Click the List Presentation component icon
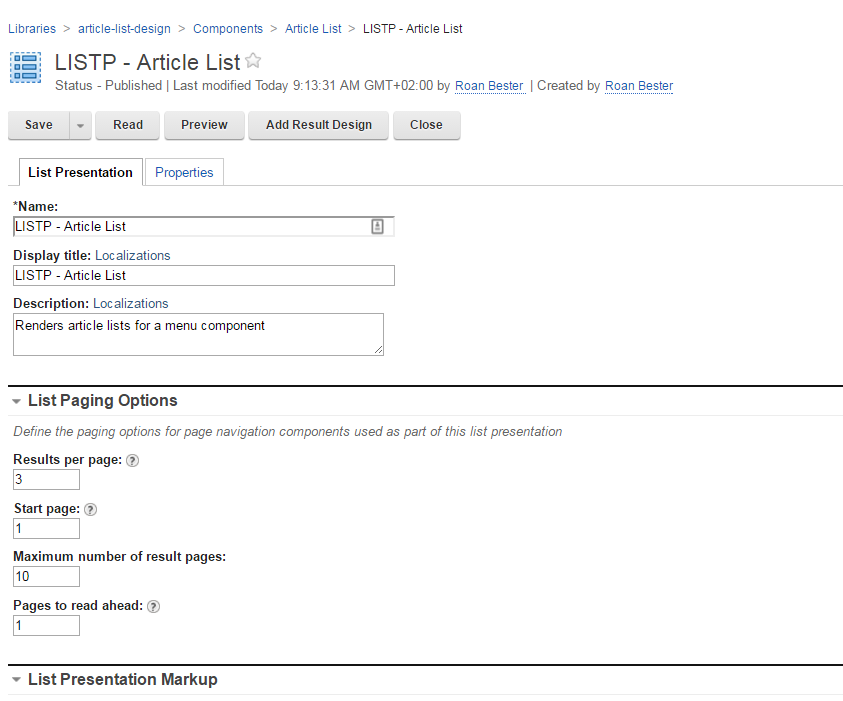843x701 pixels. (26, 67)
